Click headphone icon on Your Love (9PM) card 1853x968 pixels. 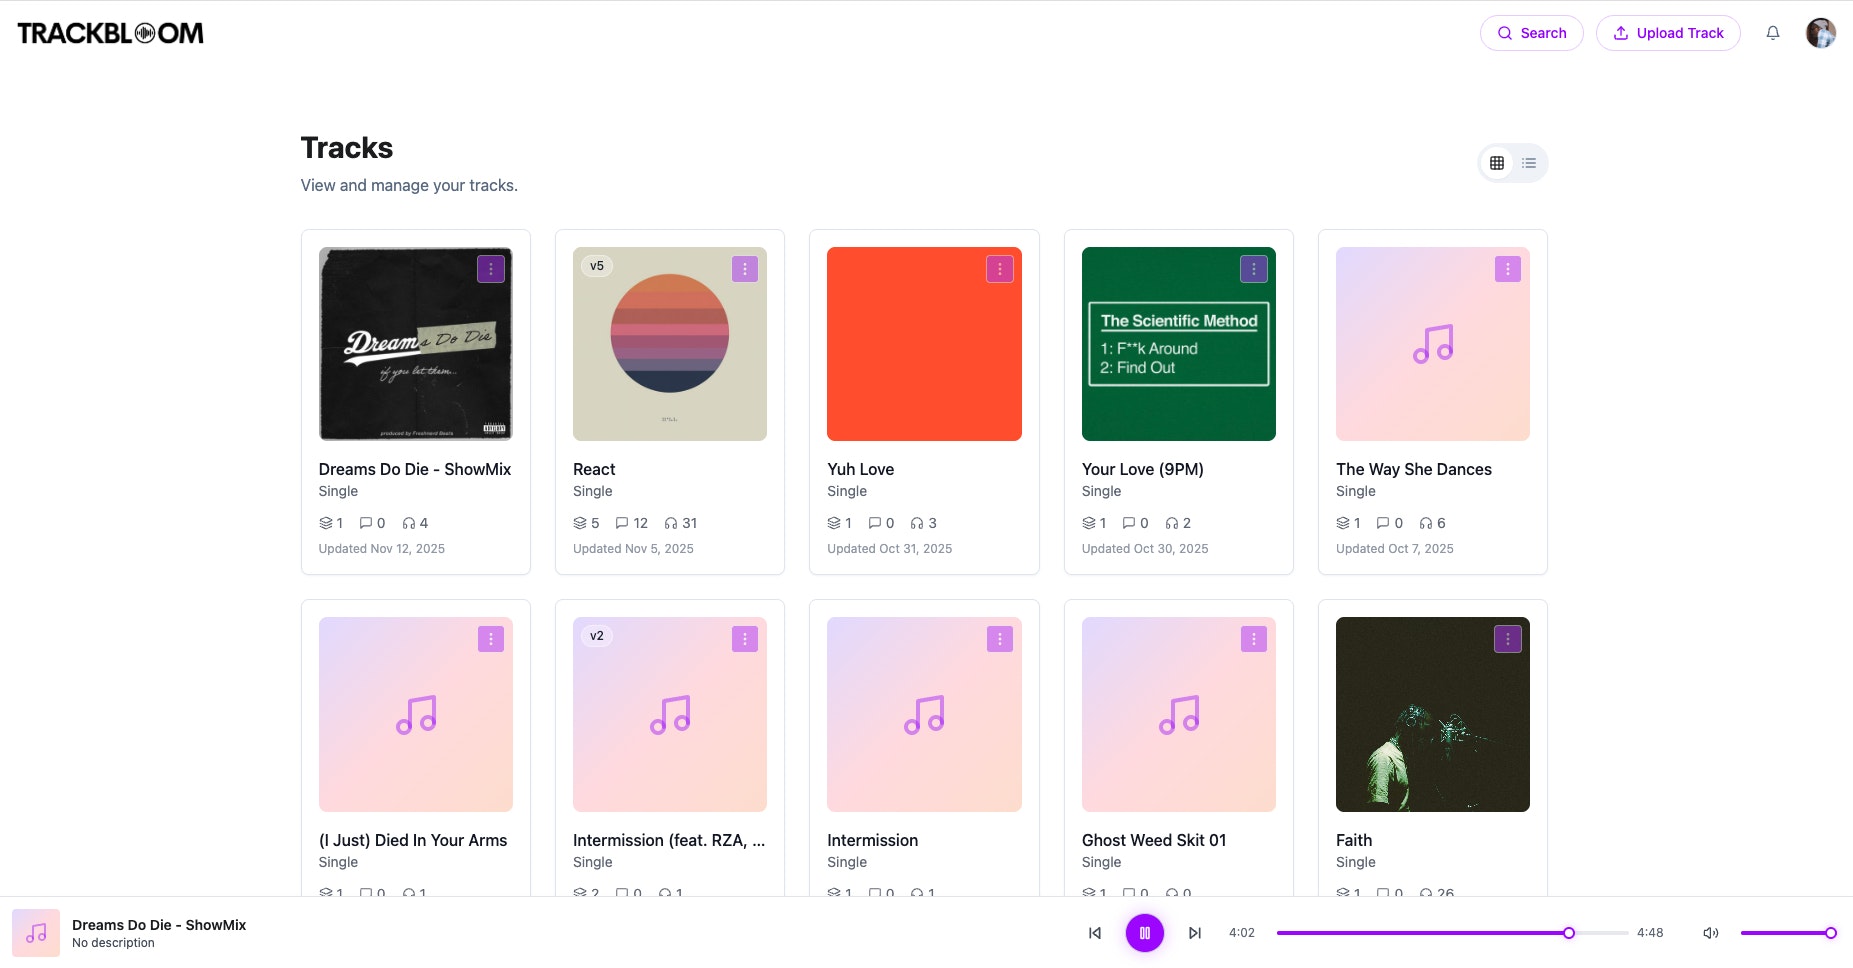[x=1172, y=523]
